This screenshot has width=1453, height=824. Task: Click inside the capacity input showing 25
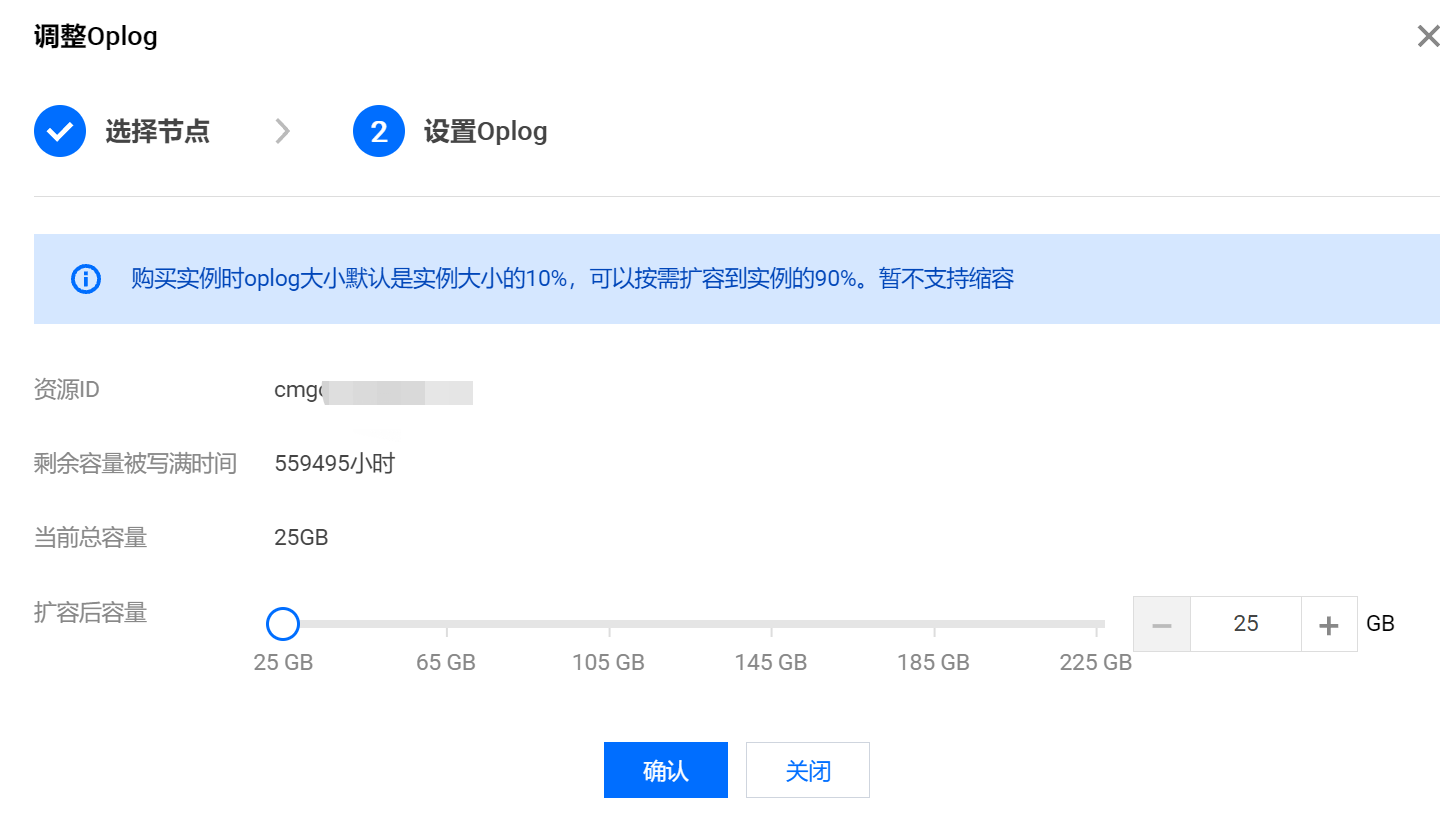(1245, 623)
